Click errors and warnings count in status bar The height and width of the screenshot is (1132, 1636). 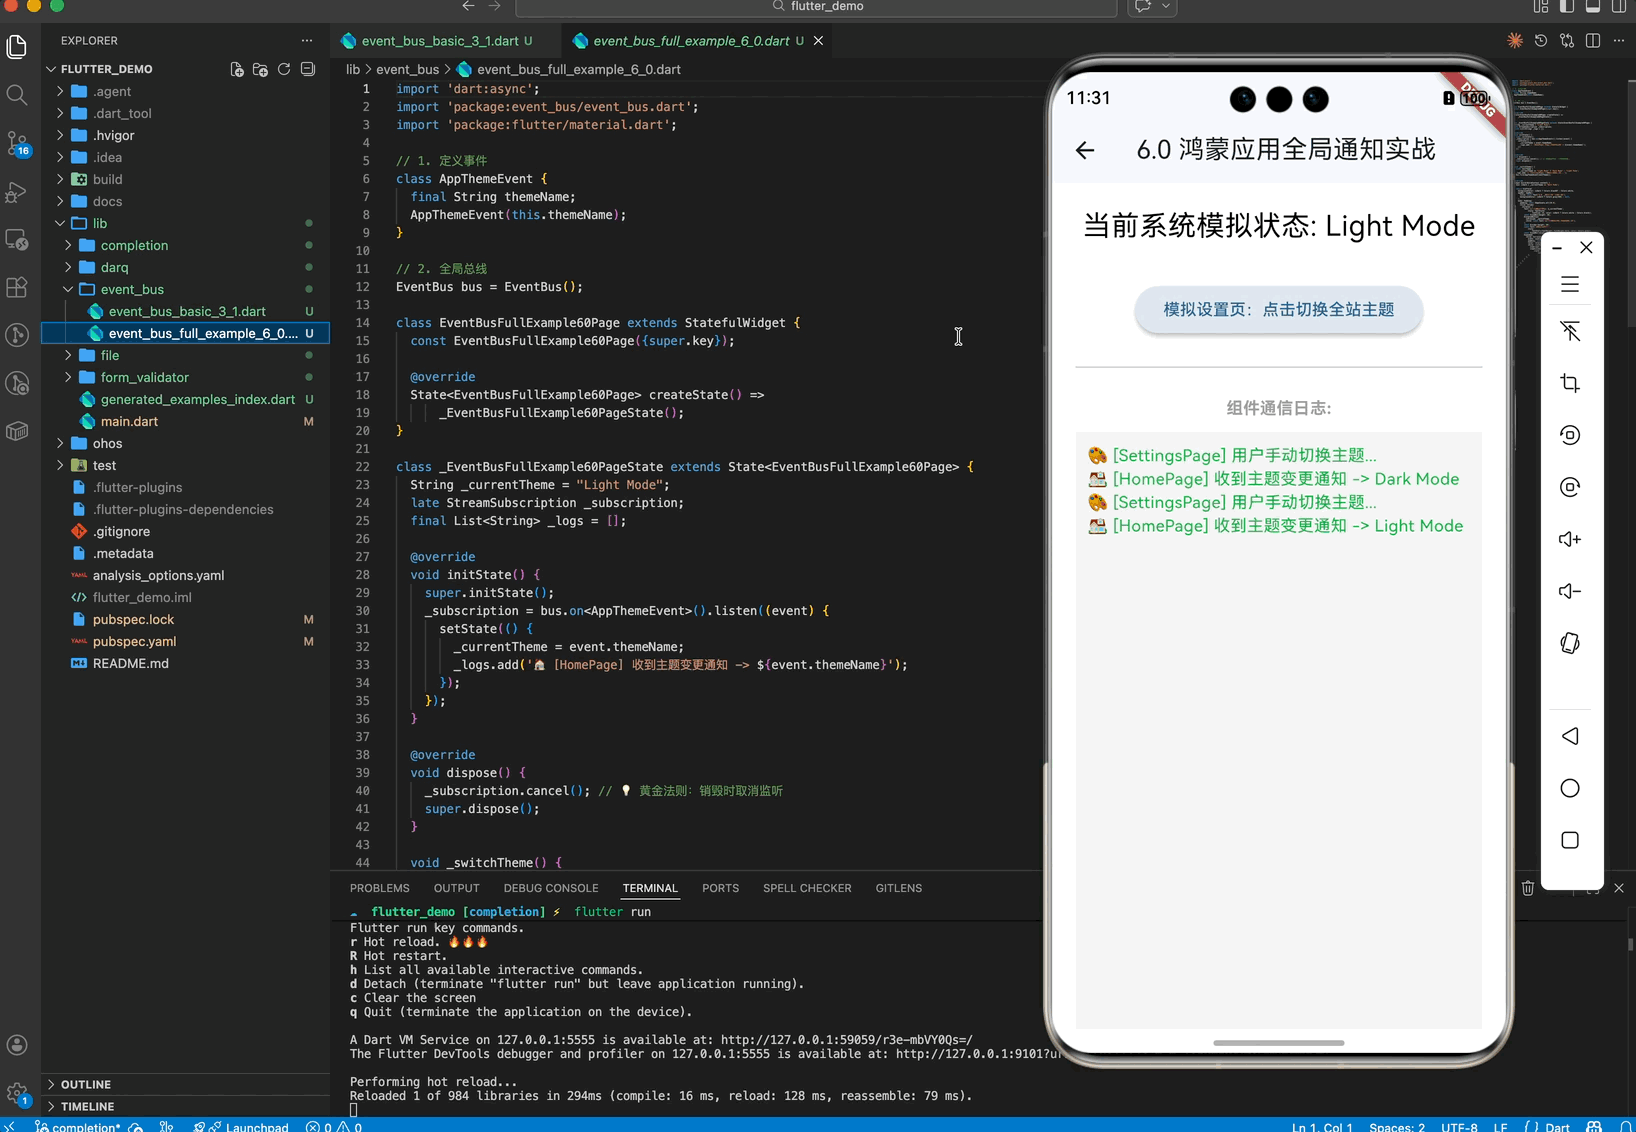334,1126
